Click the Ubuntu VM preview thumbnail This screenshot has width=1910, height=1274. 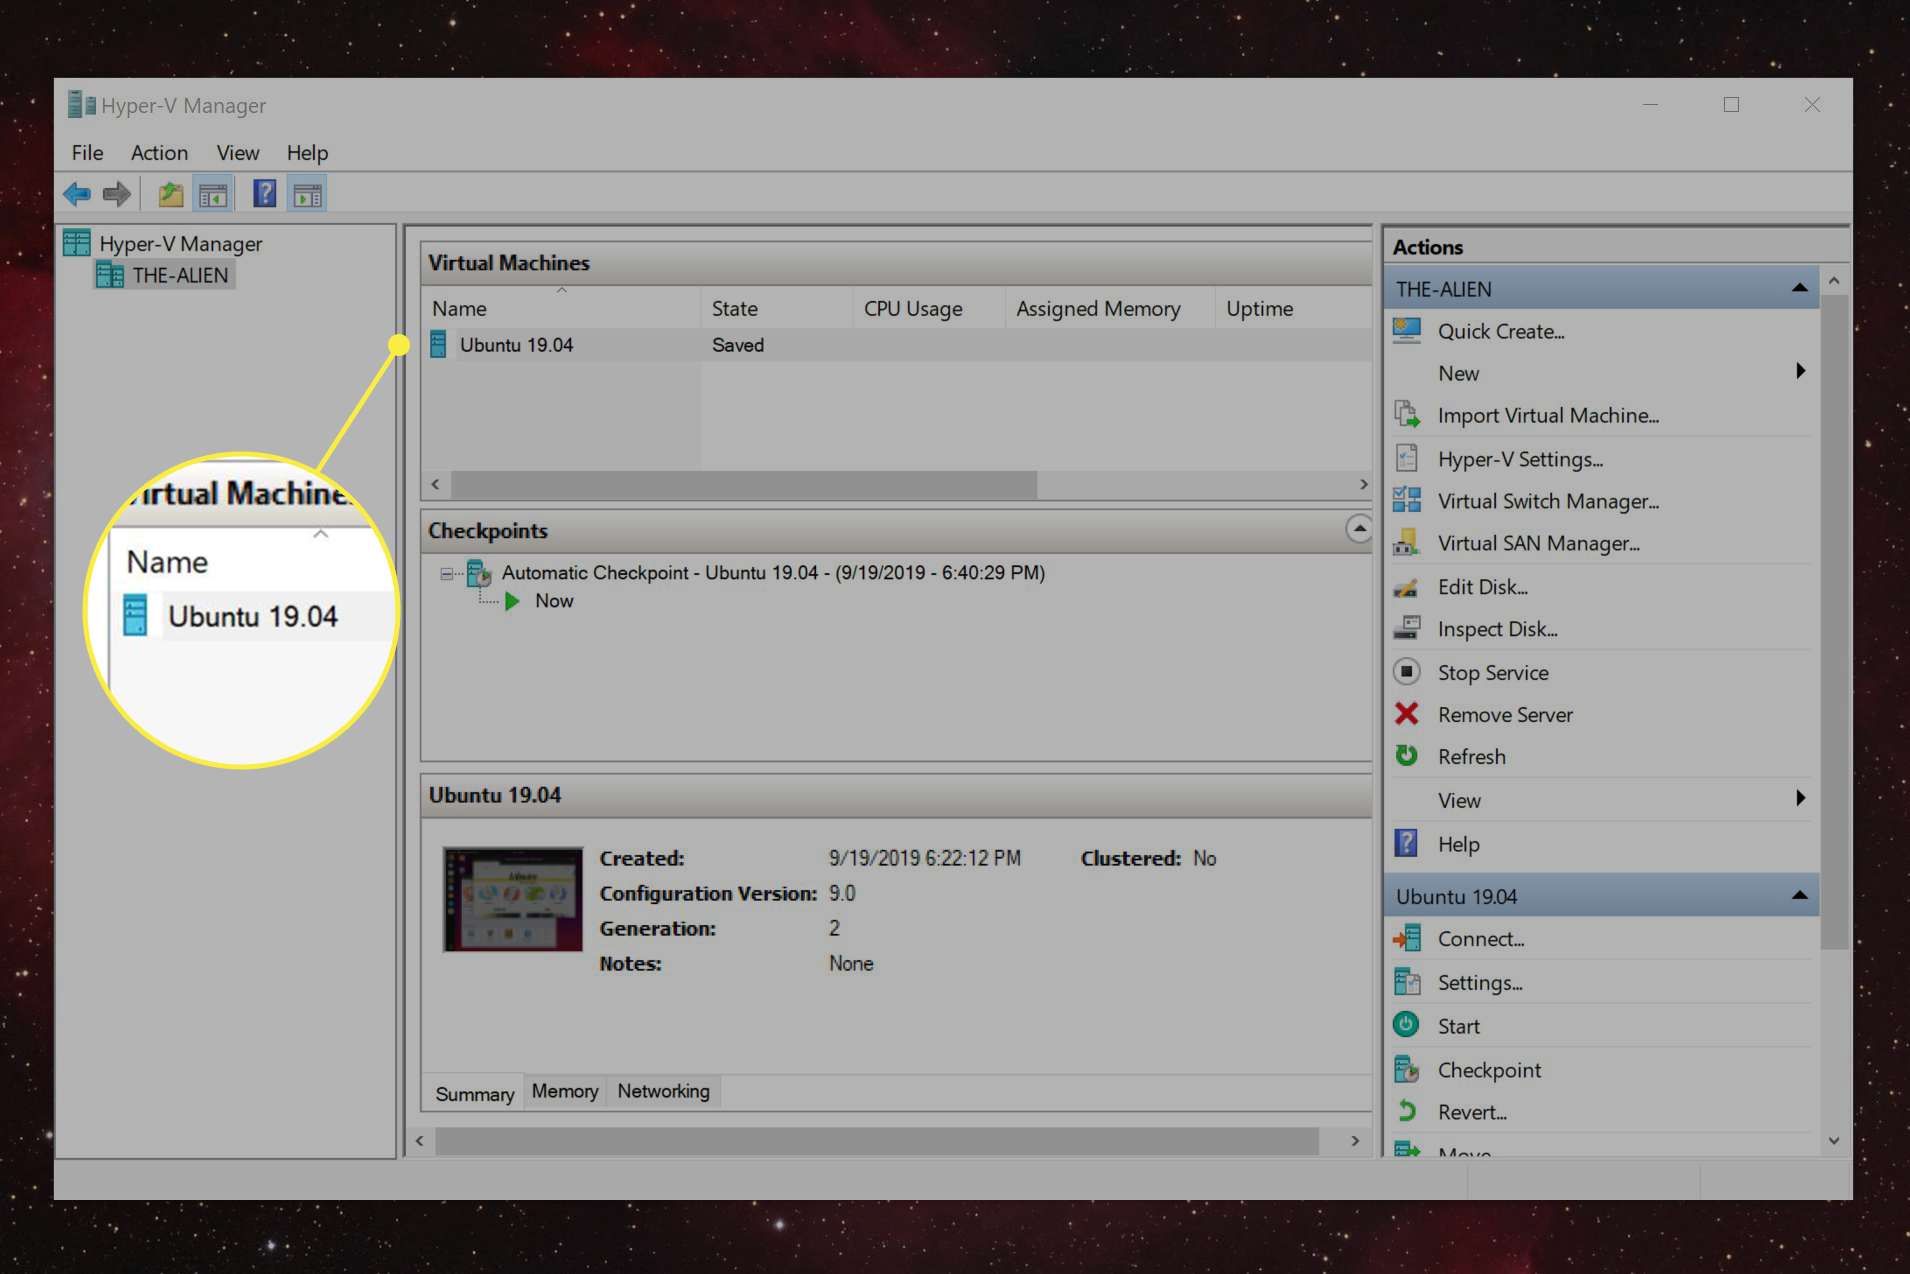(513, 899)
